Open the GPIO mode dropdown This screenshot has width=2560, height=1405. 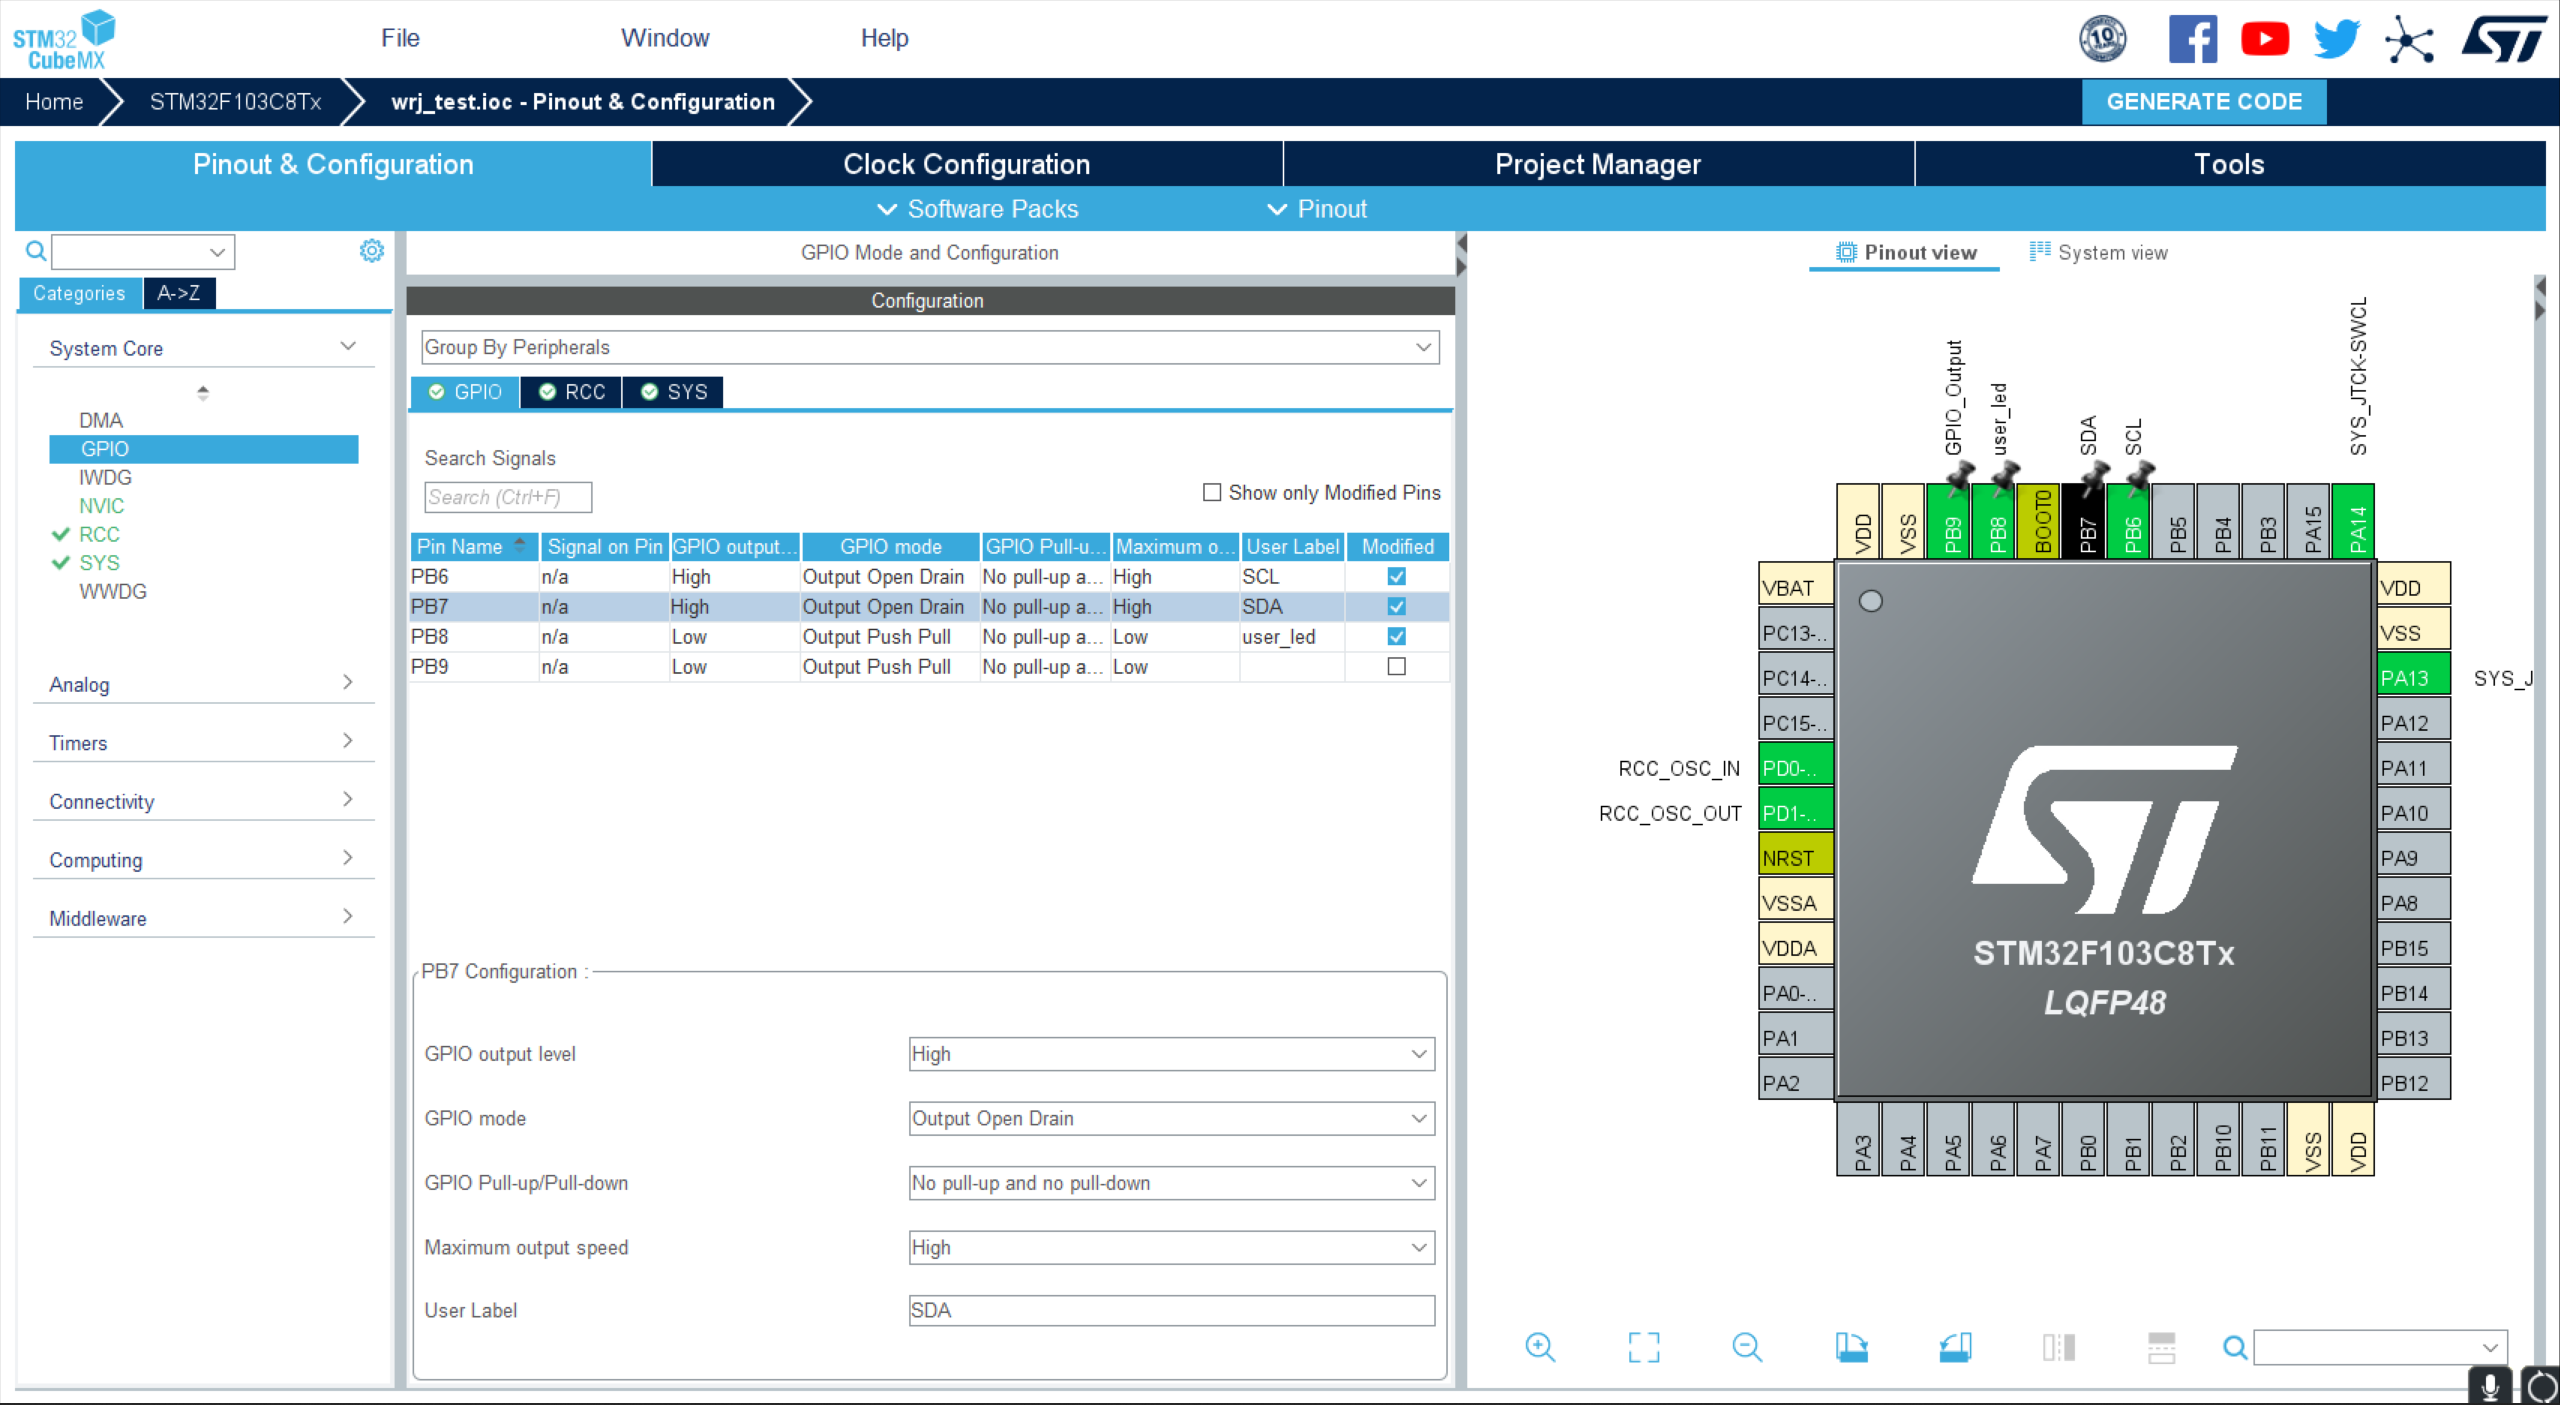click(1172, 1118)
